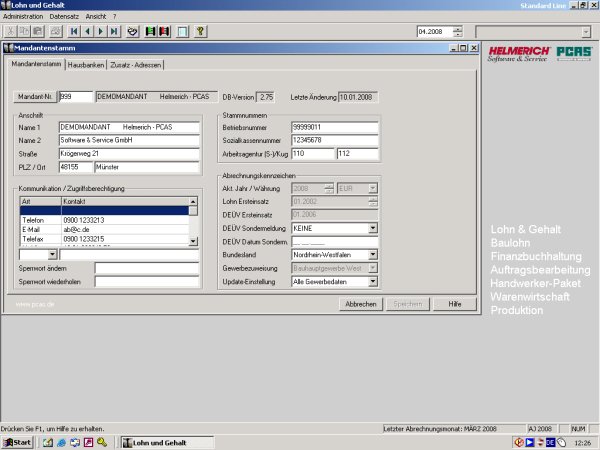Select the Telefon row in contact list
Screen dimensions: 600x450
point(104,220)
